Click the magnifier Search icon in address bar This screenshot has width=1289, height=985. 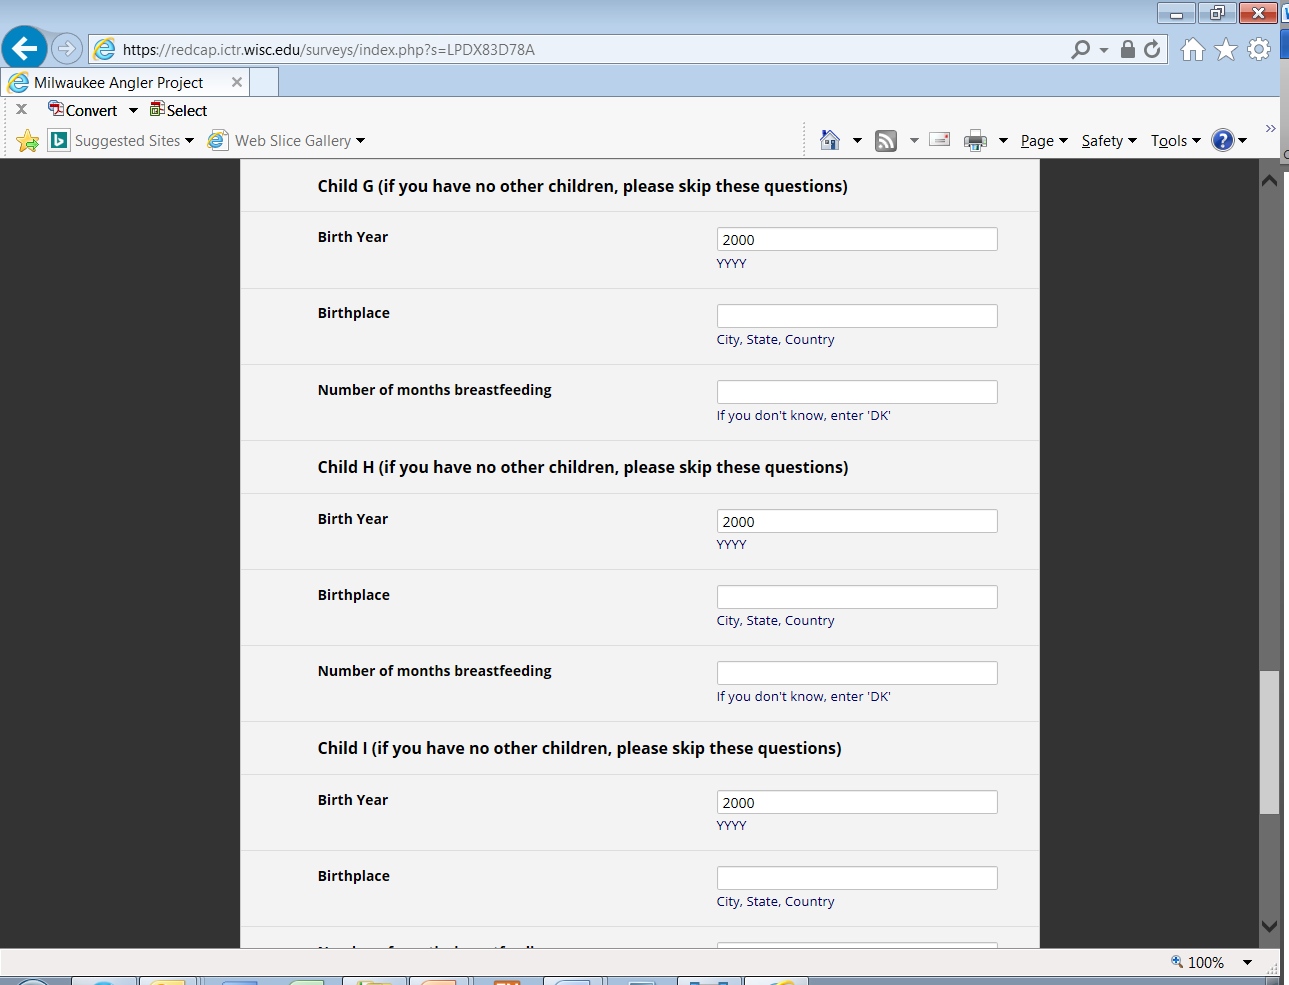[x=1080, y=49]
